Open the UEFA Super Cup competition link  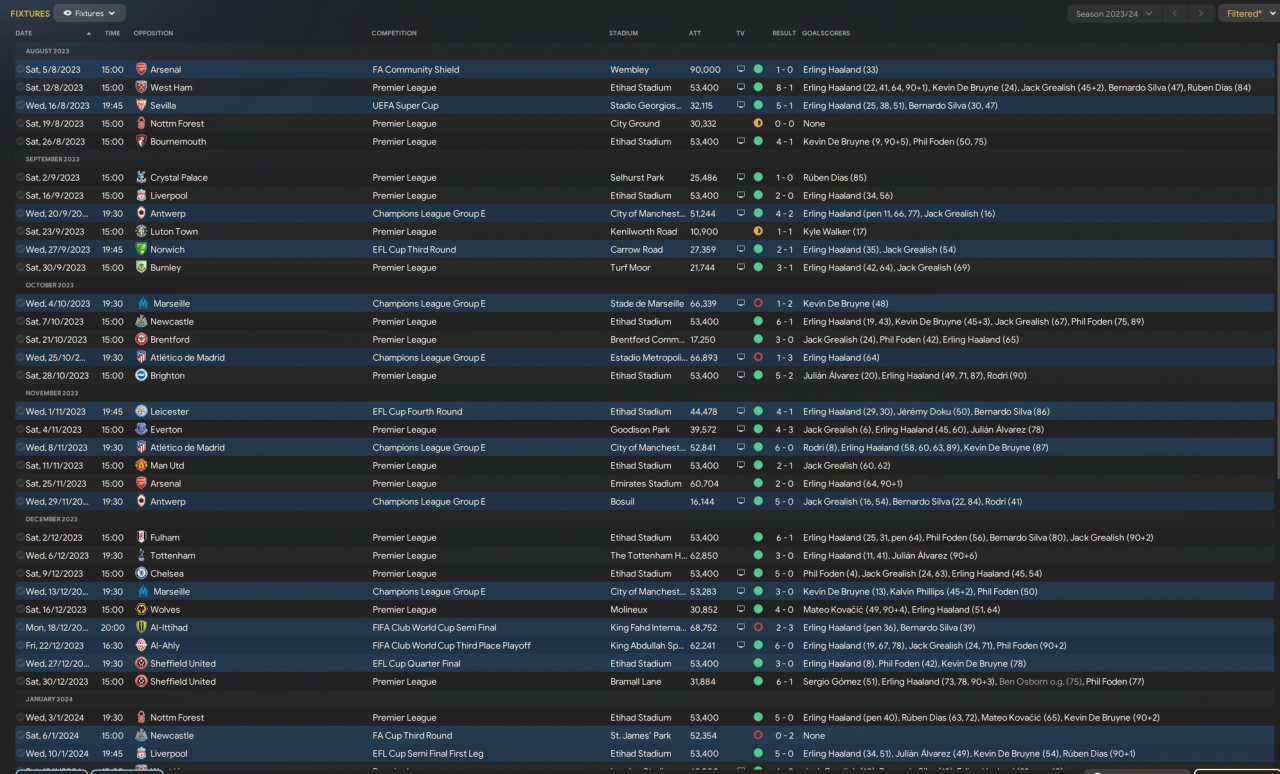tap(405, 106)
